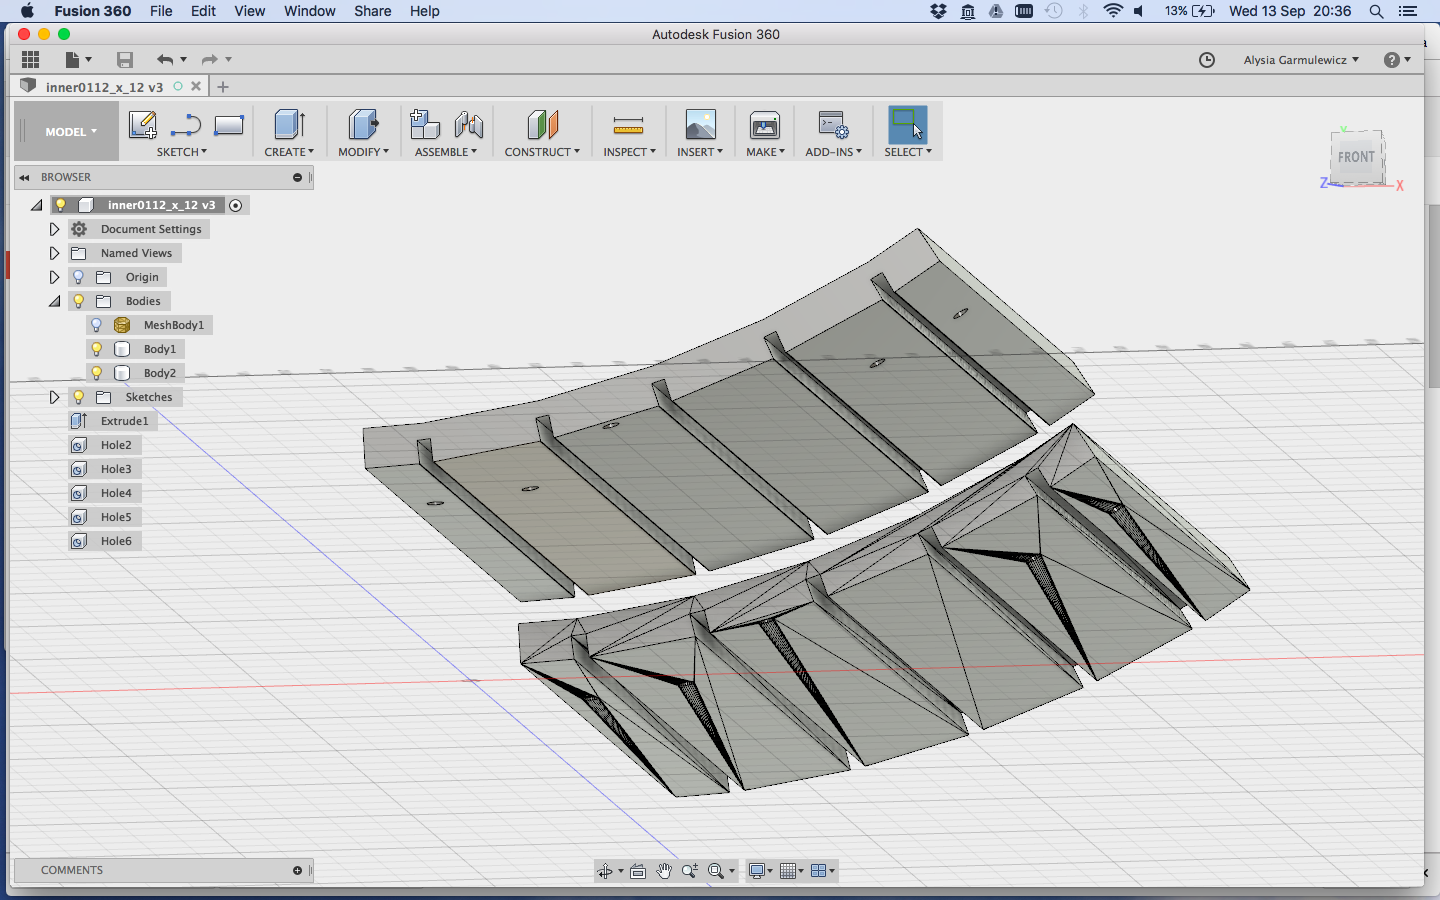The width and height of the screenshot is (1440, 900).
Task: Open Alysia Garmulewicz account menu
Action: click(x=1301, y=60)
